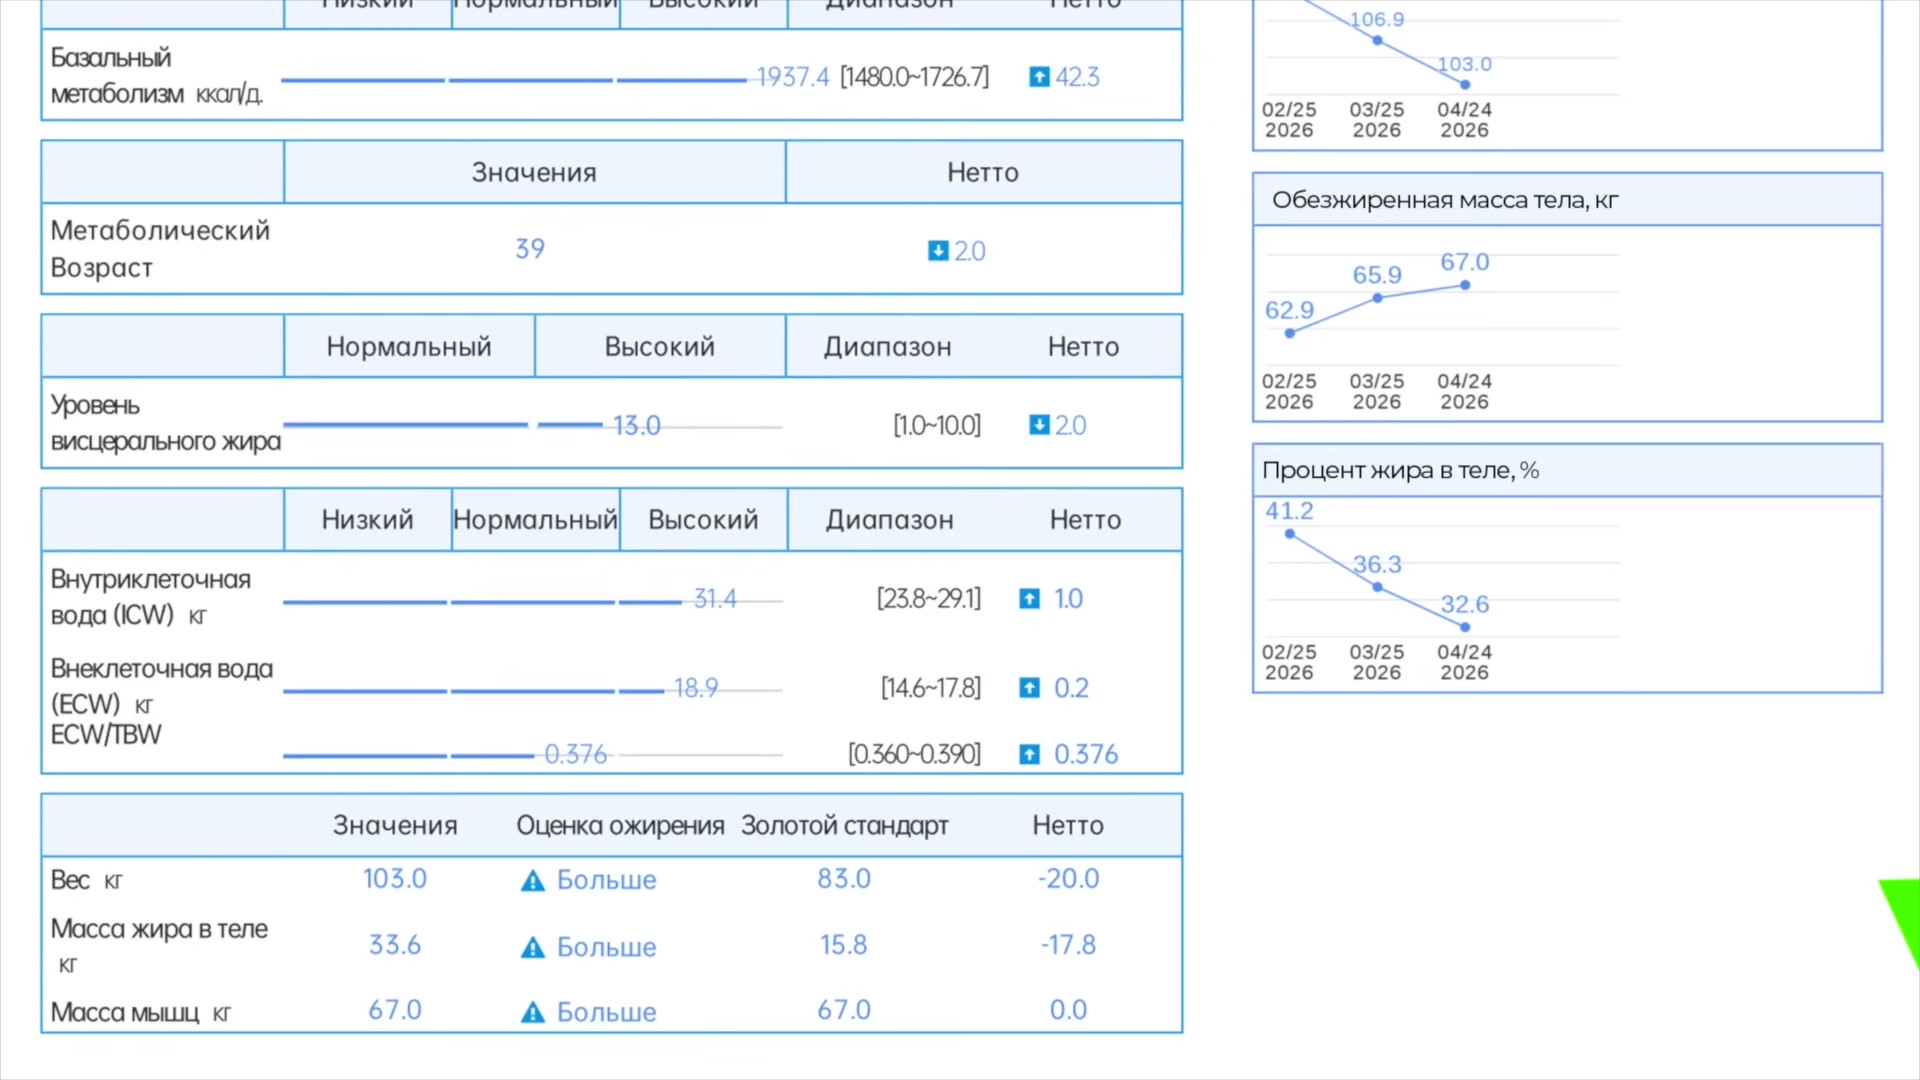Image resolution: width=1920 pixels, height=1080 pixels.
Task: Click the netto value 0.0 for Масса мышц
Action: [x=1068, y=1010]
